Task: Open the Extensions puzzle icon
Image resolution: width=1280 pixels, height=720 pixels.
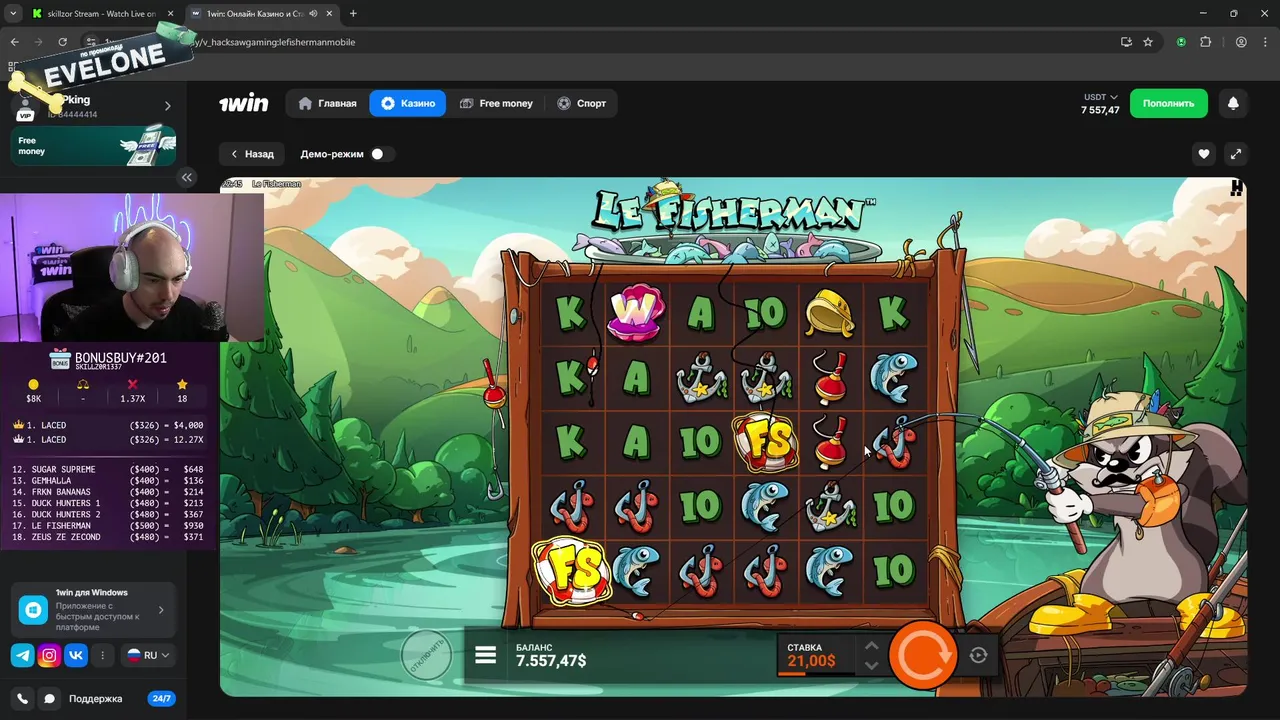Action: point(1205,42)
